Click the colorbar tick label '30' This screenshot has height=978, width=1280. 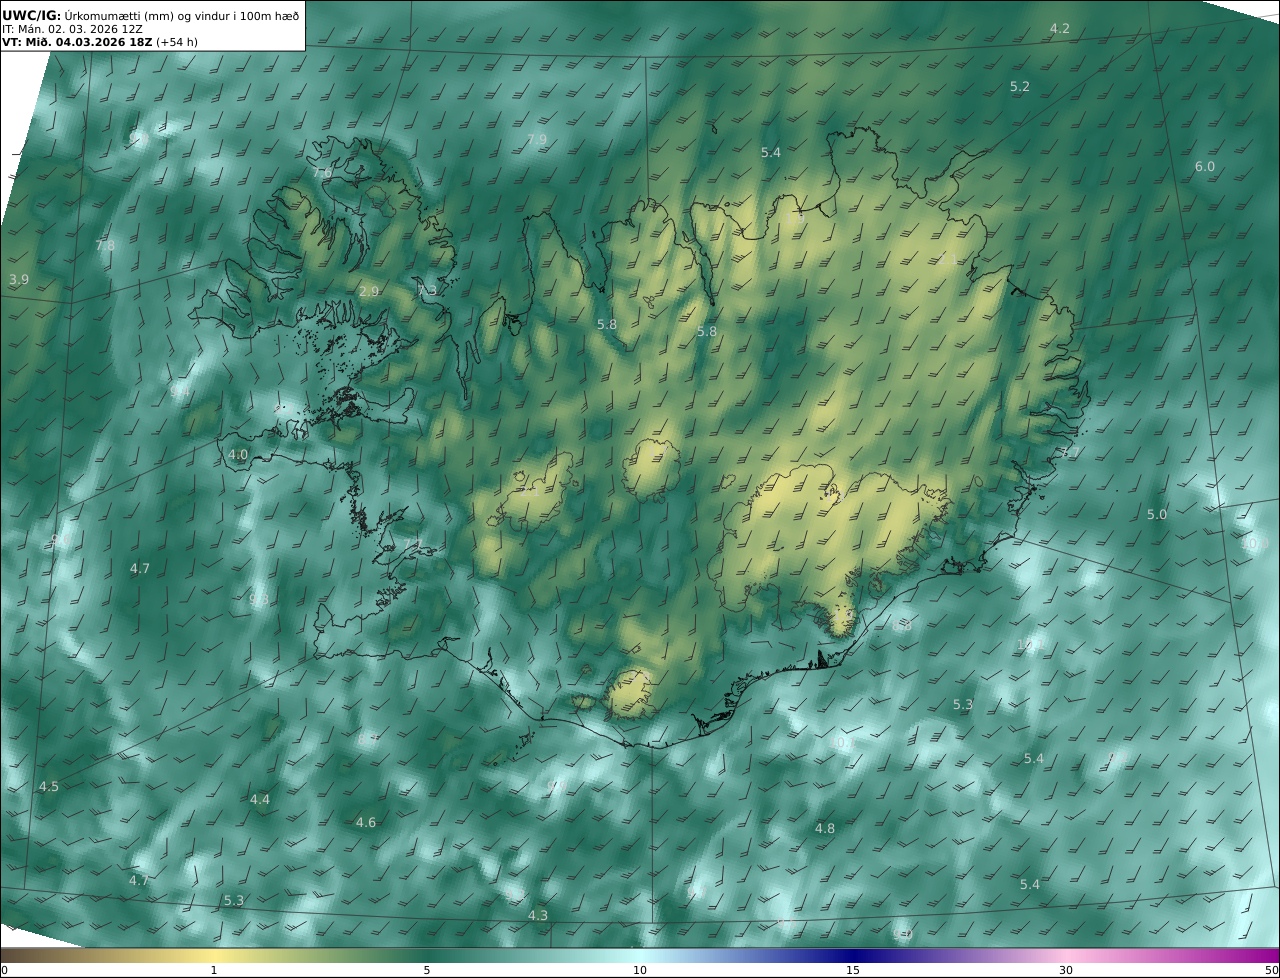coord(1066,970)
